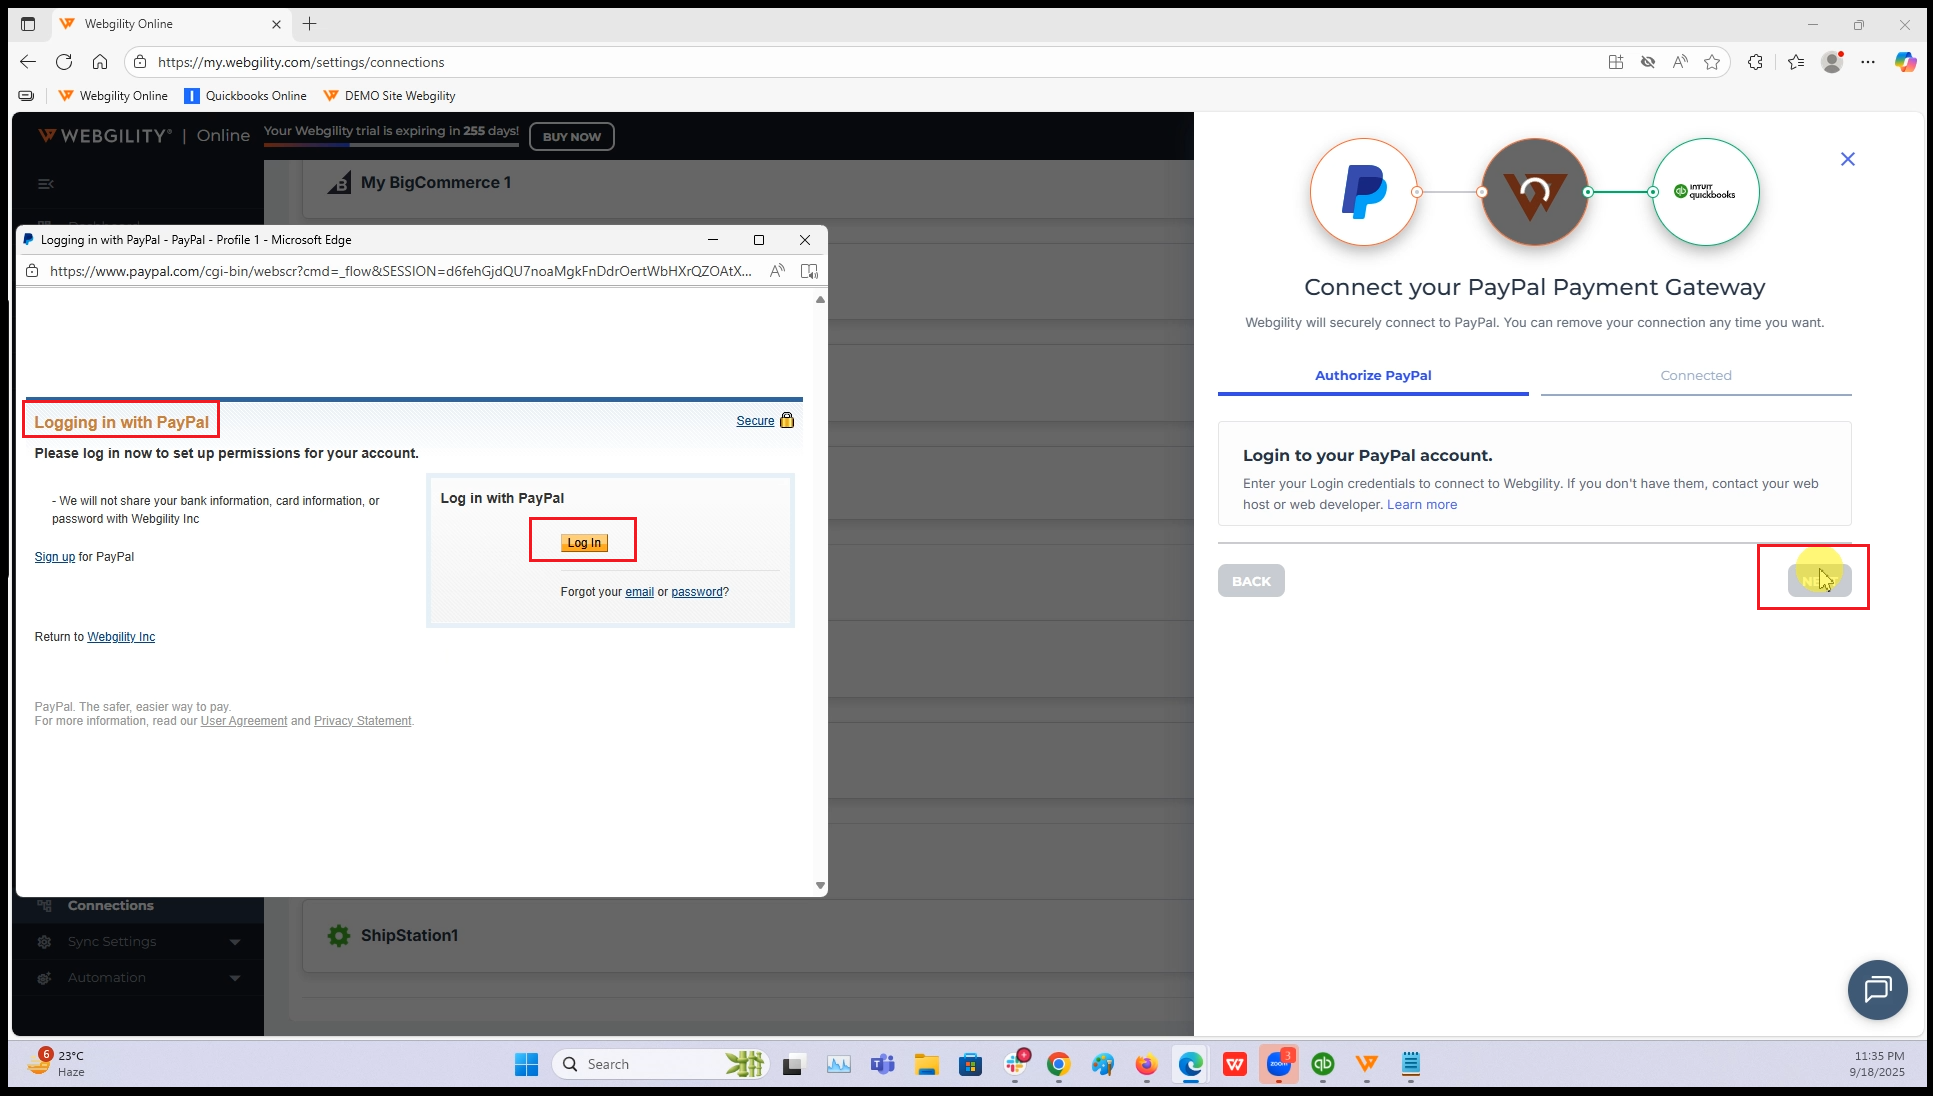Click the BACK button in connection panel
This screenshot has width=1933, height=1096.
(x=1251, y=581)
